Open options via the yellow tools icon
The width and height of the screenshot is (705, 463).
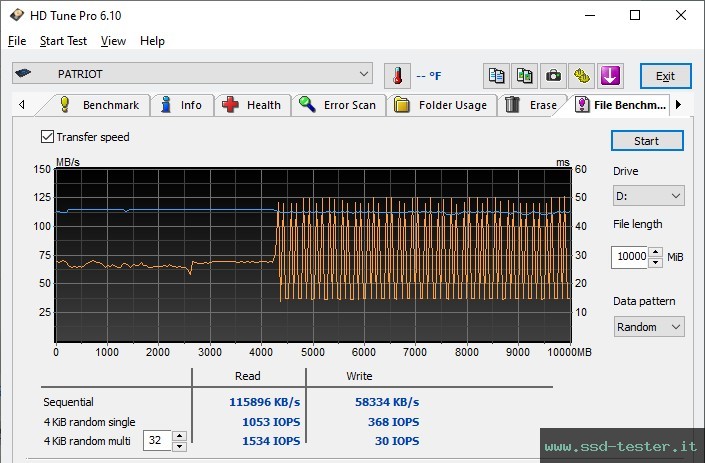(x=581, y=76)
